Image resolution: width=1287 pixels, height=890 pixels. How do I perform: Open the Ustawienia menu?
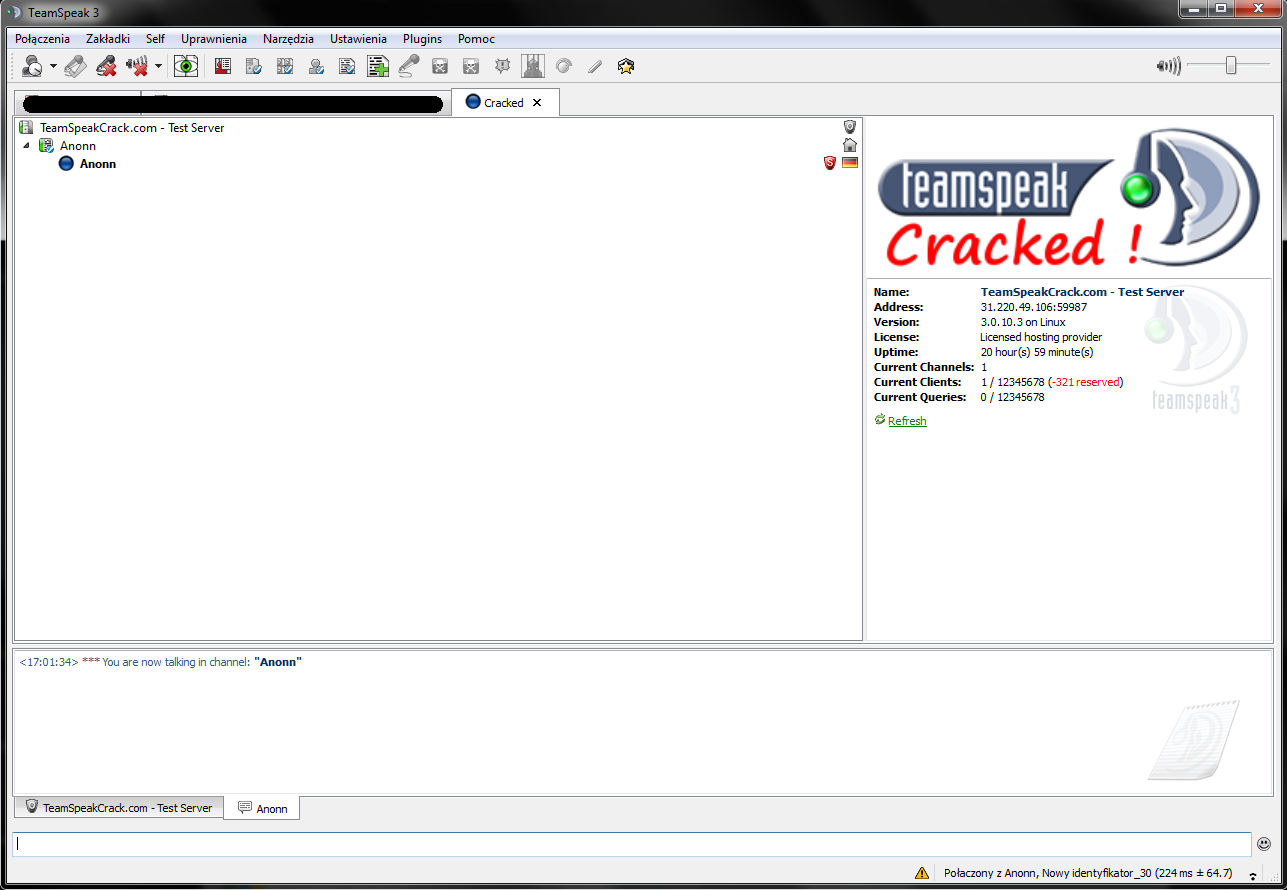coord(358,39)
